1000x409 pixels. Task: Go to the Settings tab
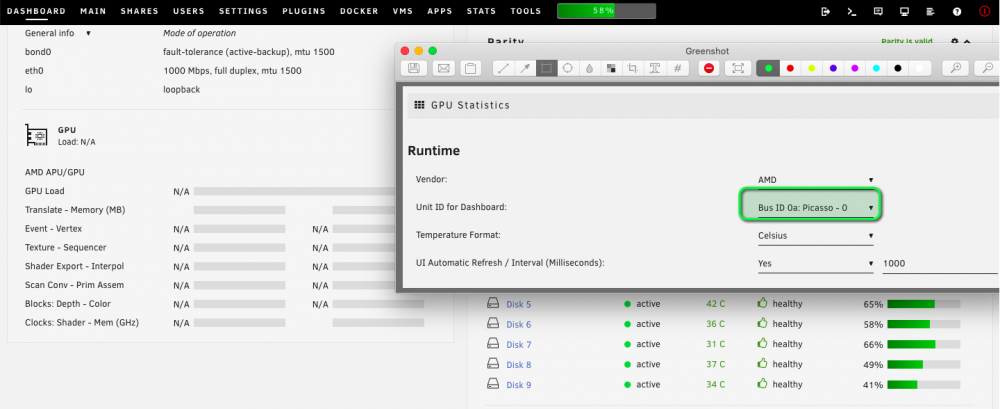[x=244, y=11]
